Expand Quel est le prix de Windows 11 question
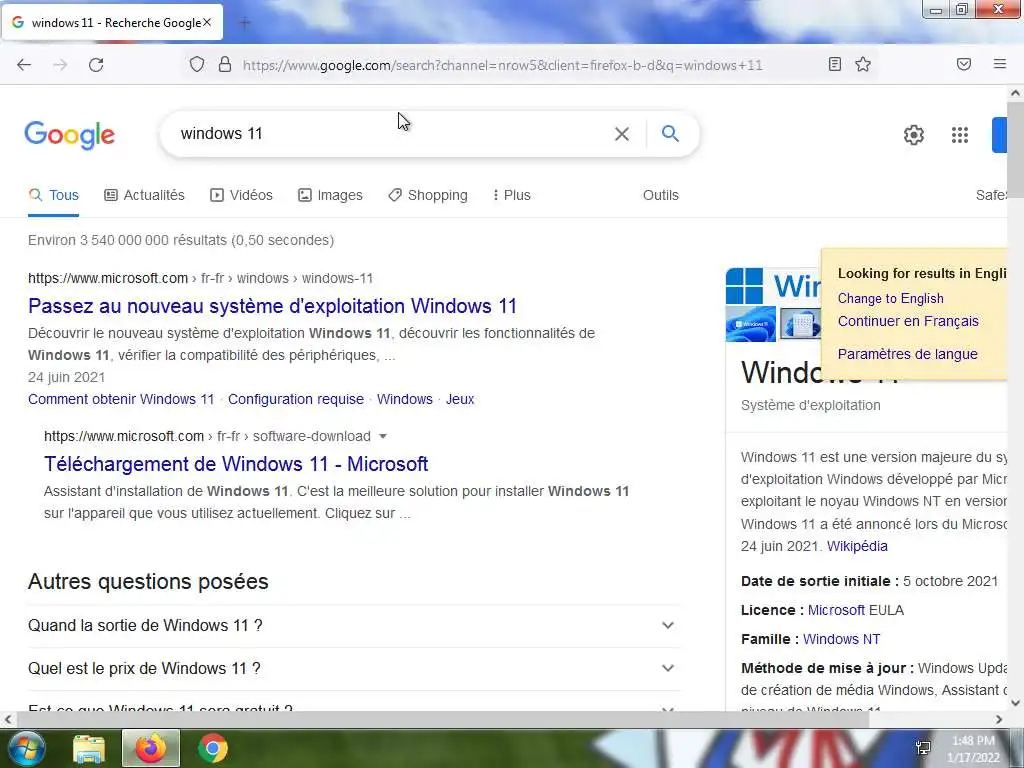The image size is (1024, 768). [353, 668]
